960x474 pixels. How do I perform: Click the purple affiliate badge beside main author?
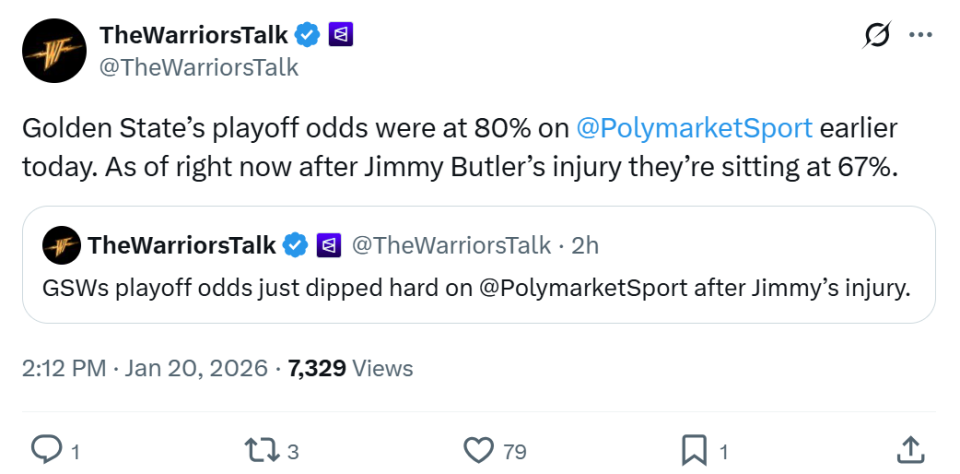[x=341, y=35]
